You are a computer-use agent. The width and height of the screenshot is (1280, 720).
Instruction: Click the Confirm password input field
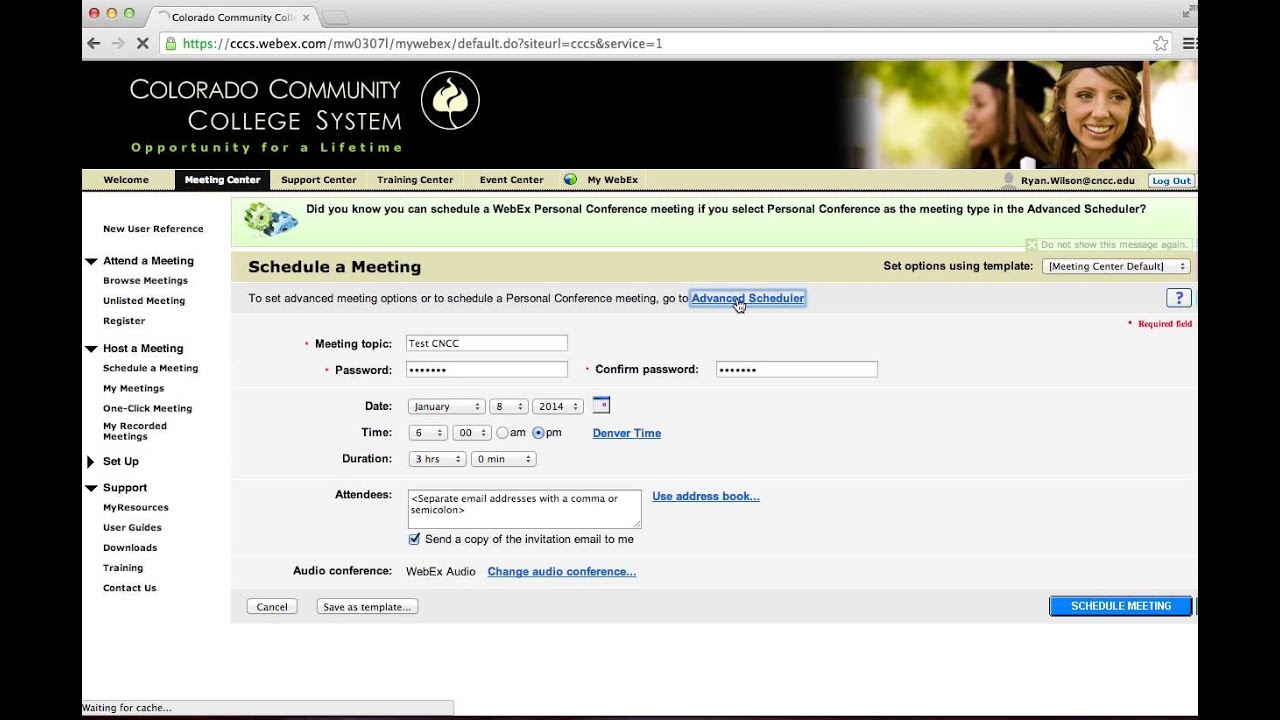coord(797,369)
